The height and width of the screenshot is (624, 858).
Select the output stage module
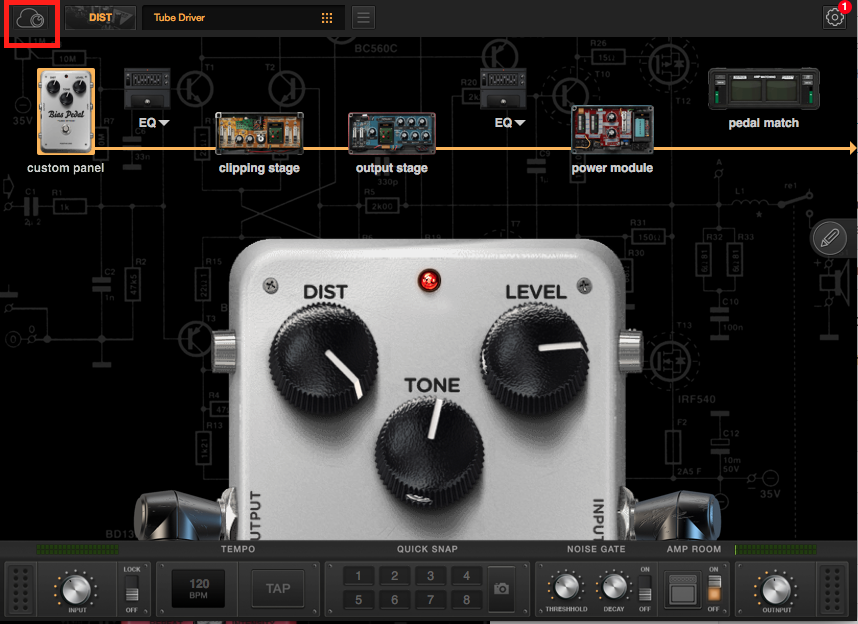[x=391, y=134]
